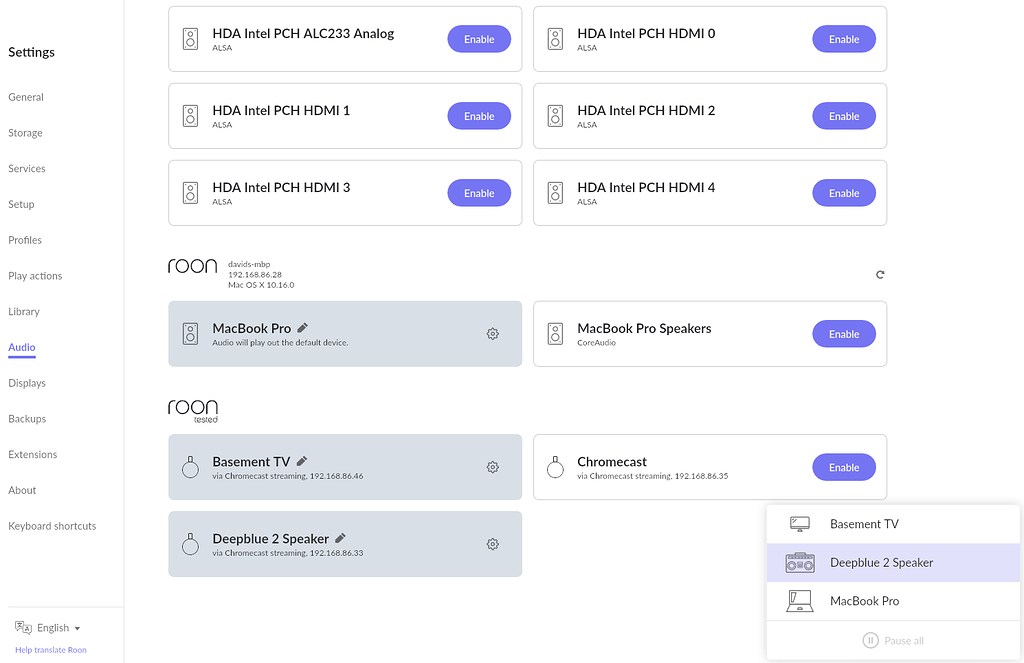1024x663 pixels.
Task: Click the boombox icon for Deepblue 2 Speaker
Action: click(x=798, y=562)
